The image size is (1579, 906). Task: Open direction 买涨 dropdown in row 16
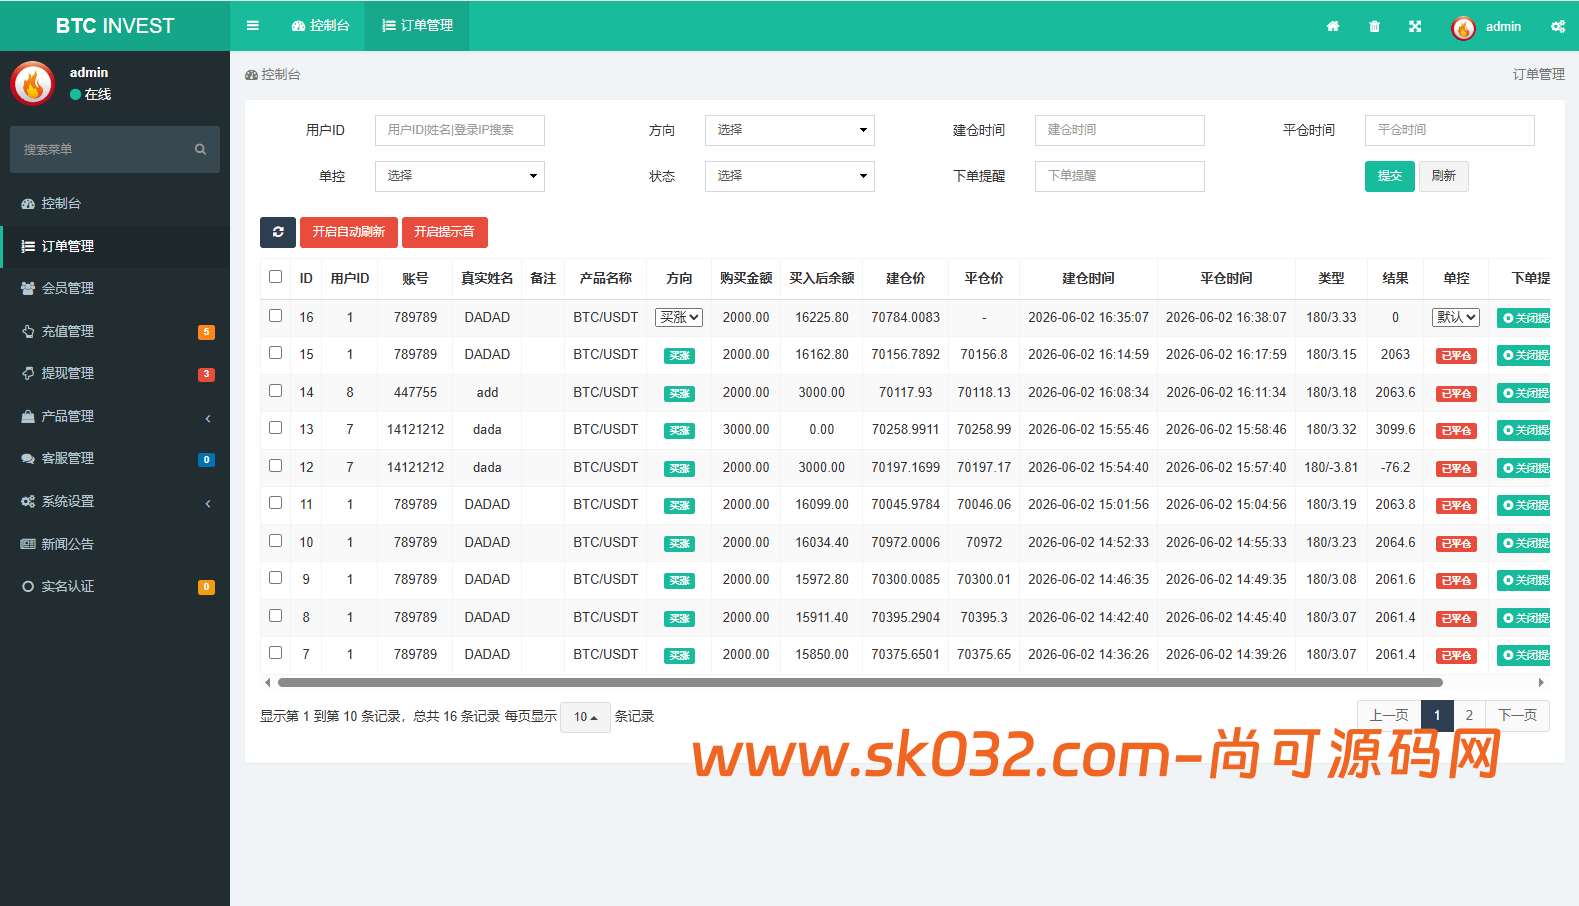[679, 317]
